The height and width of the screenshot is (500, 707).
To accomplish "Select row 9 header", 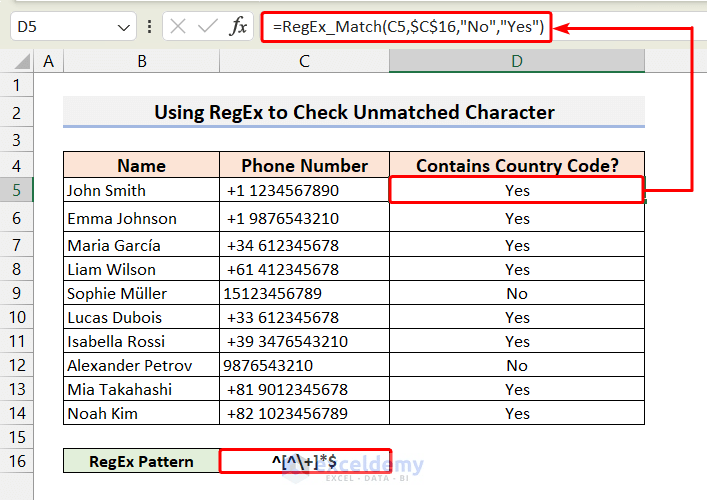I will coord(17,293).
